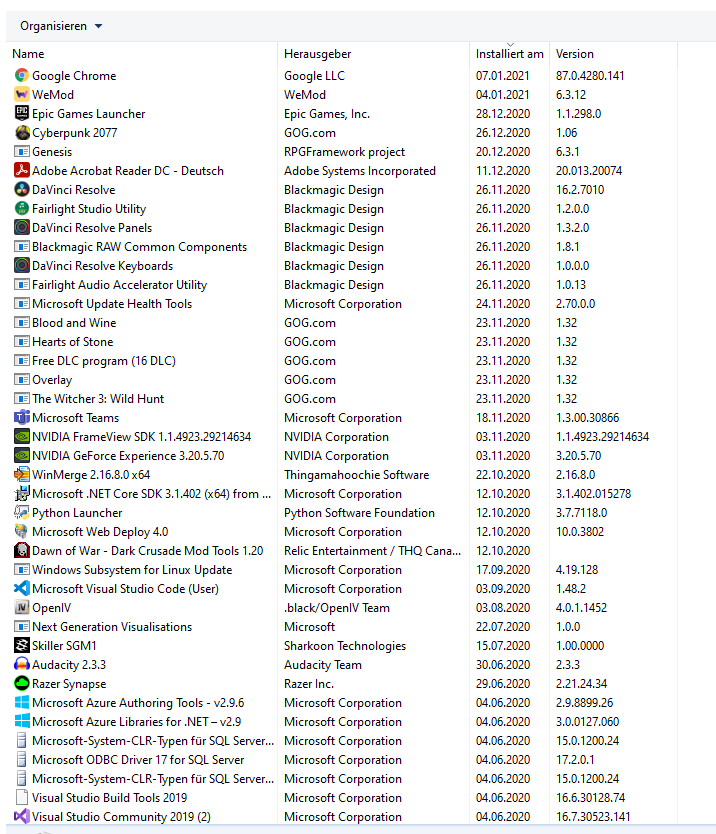This screenshot has width=716, height=834.
Task: Click the Azure Libraries for .NET icon
Action: [22, 722]
